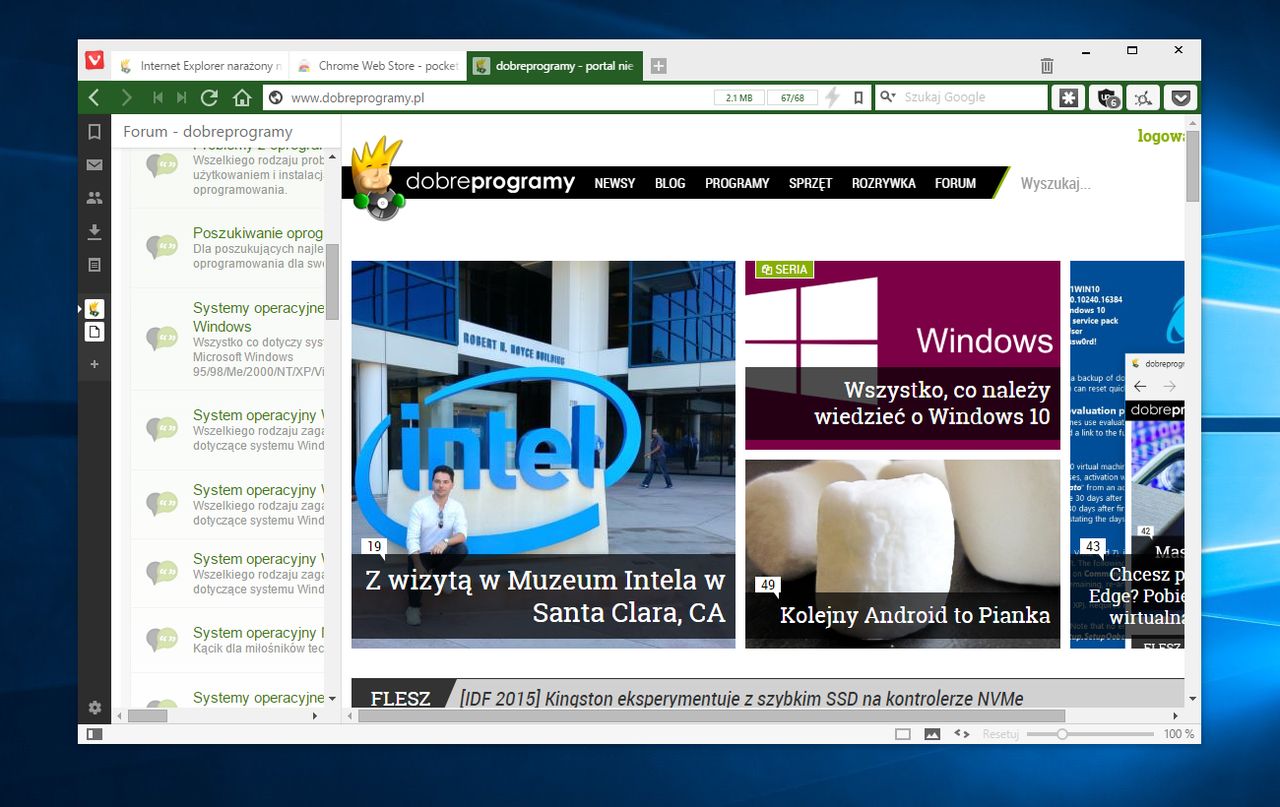
Task: Open page actions code icon
Action: point(961,734)
